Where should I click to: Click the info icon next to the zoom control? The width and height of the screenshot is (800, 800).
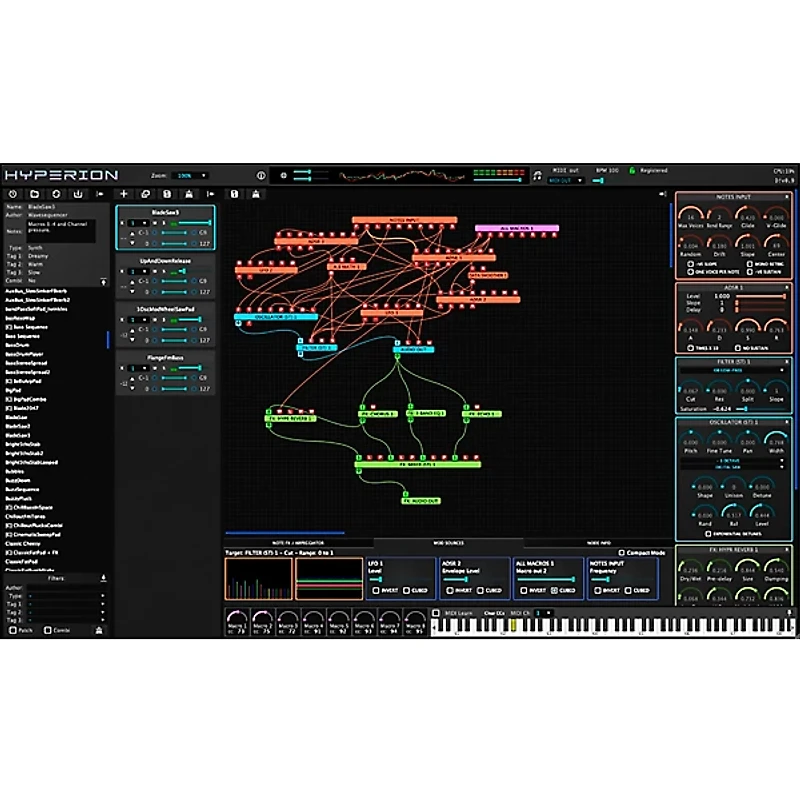261,174
